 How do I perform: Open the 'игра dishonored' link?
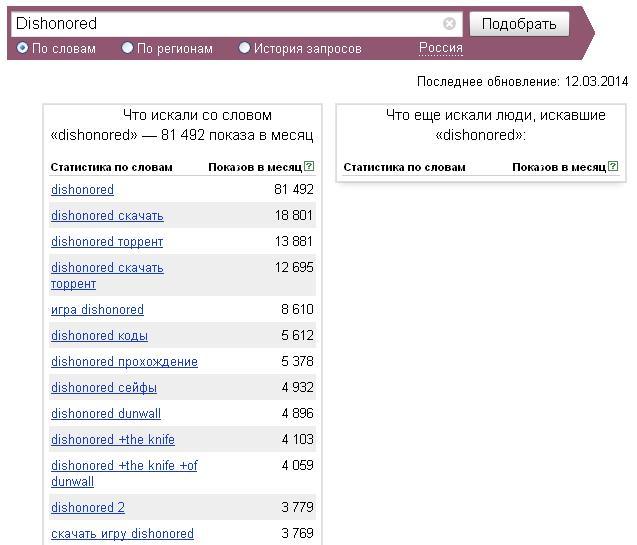98,309
